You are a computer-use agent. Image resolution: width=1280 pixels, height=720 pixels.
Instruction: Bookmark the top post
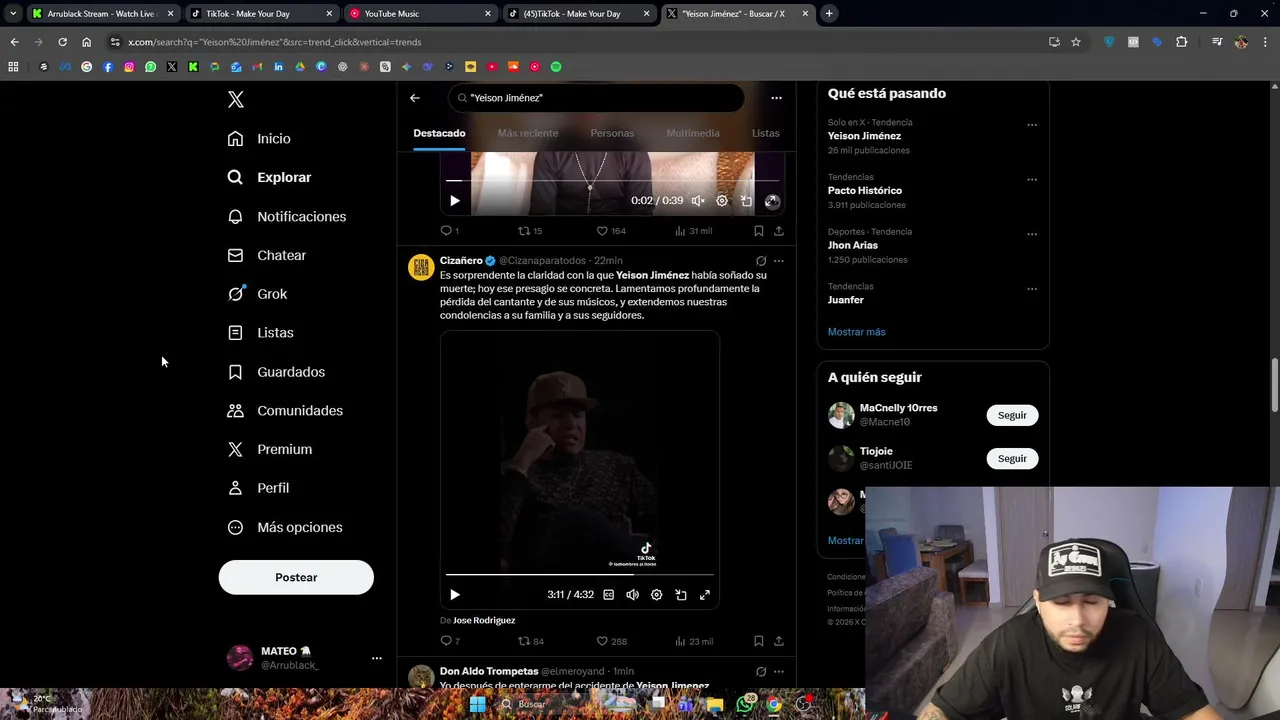[x=758, y=231]
